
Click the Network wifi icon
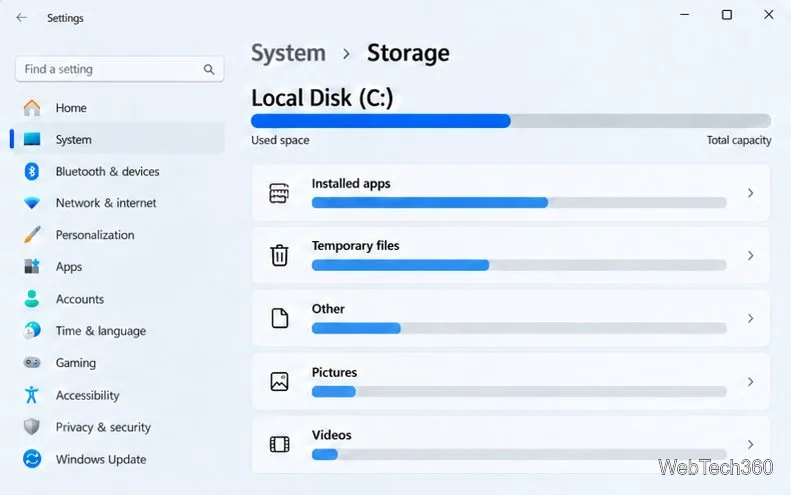[x=32, y=203]
